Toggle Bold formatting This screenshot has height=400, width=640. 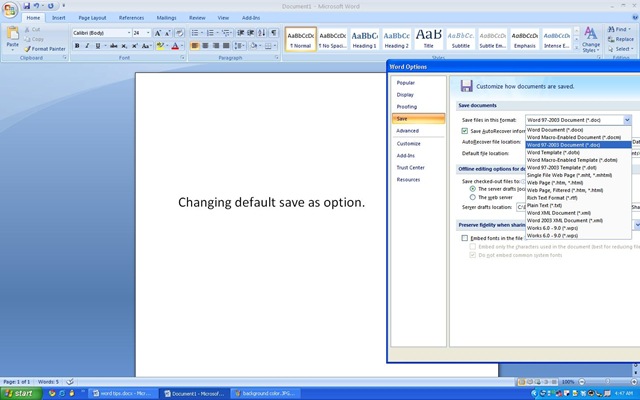(77, 46)
